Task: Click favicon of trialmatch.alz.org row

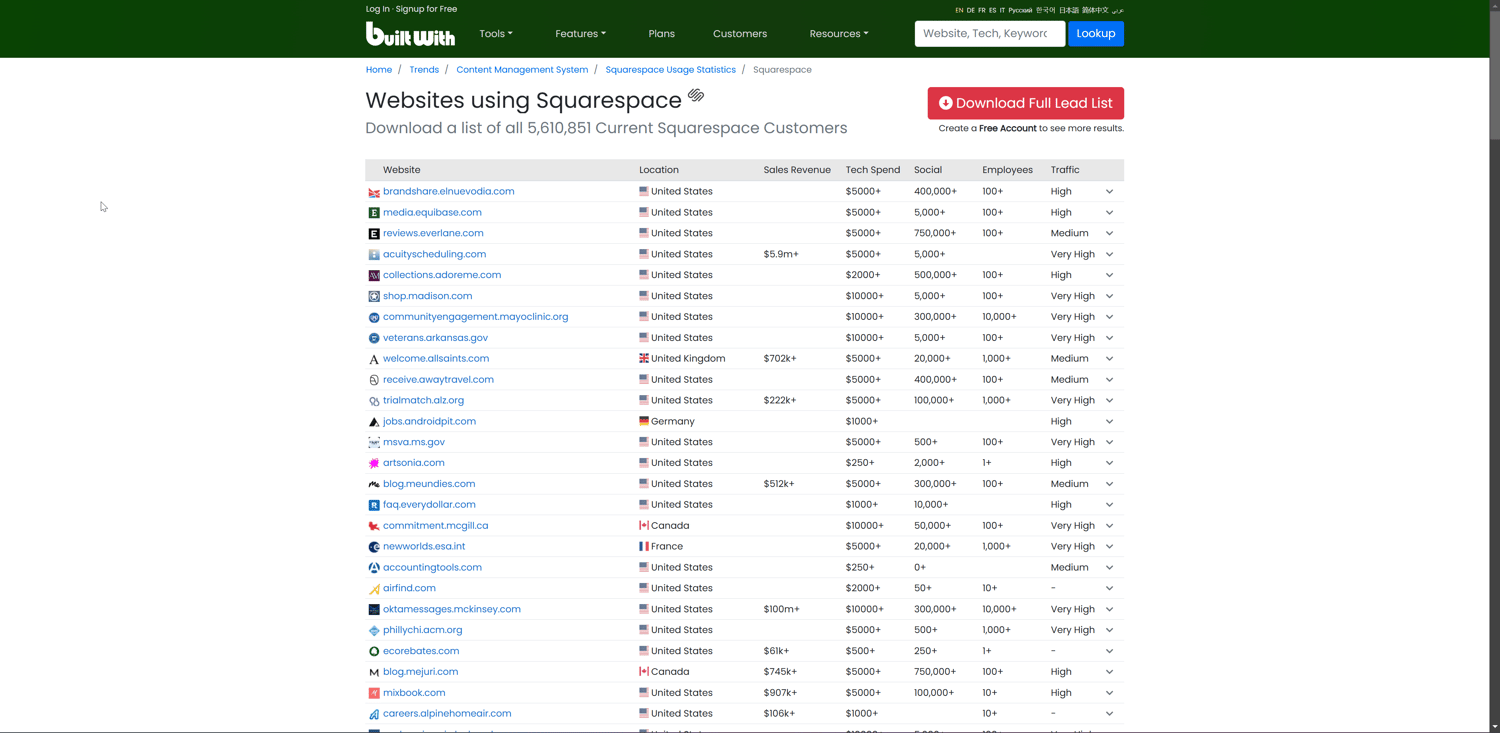Action: pyautogui.click(x=374, y=401)
